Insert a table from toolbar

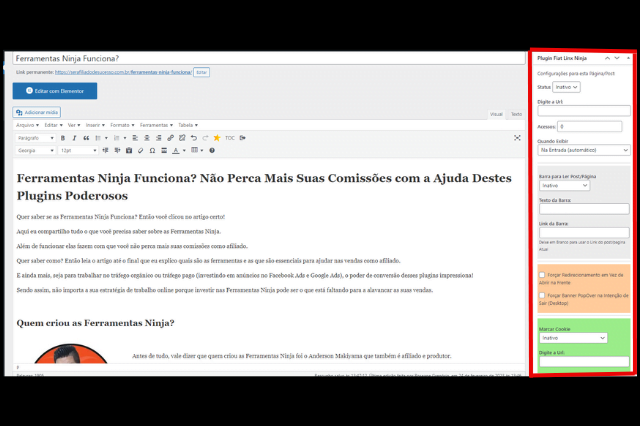195,150
